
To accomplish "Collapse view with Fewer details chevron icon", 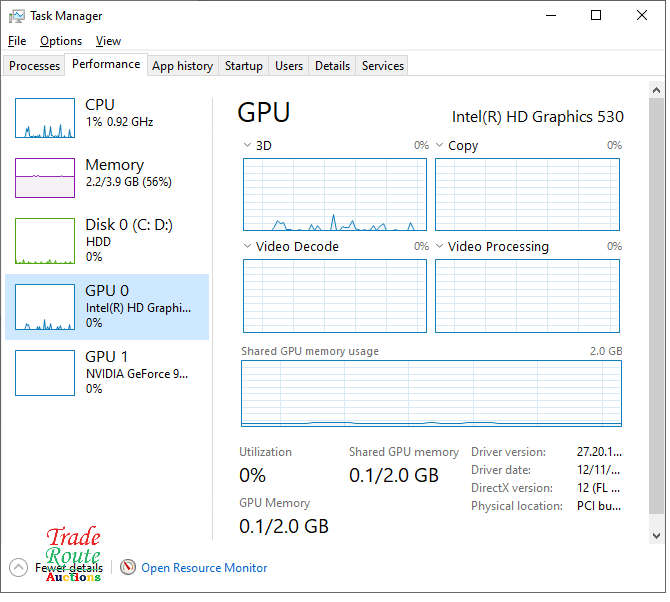I will pyautogui.click(x=18, y=568).
